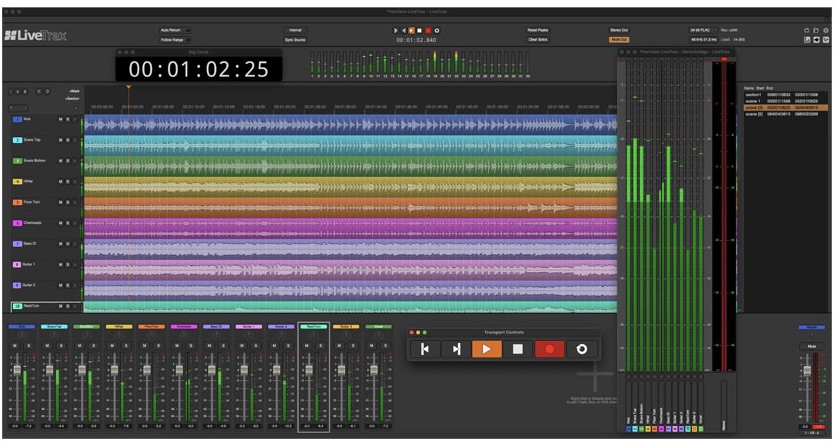Click the open session folder icon at the top right
The height and width of the screenshot is (445, 838).
click(x=816, y=30)
